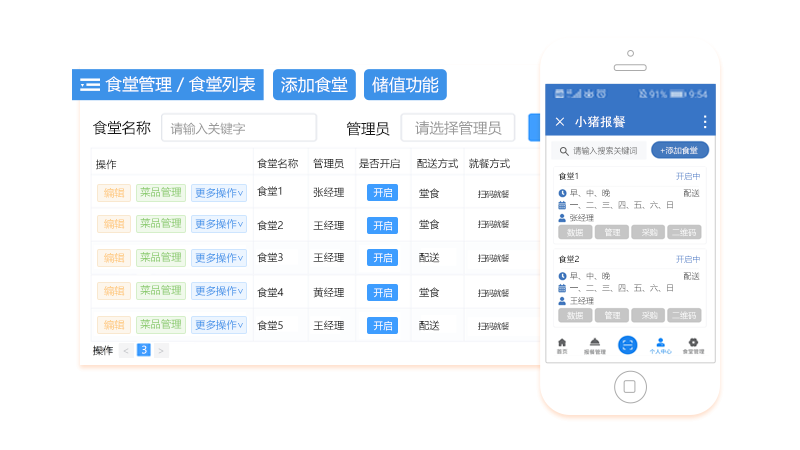
Task: Click 编辑 for 食堂2
Action: coord(114,224)
